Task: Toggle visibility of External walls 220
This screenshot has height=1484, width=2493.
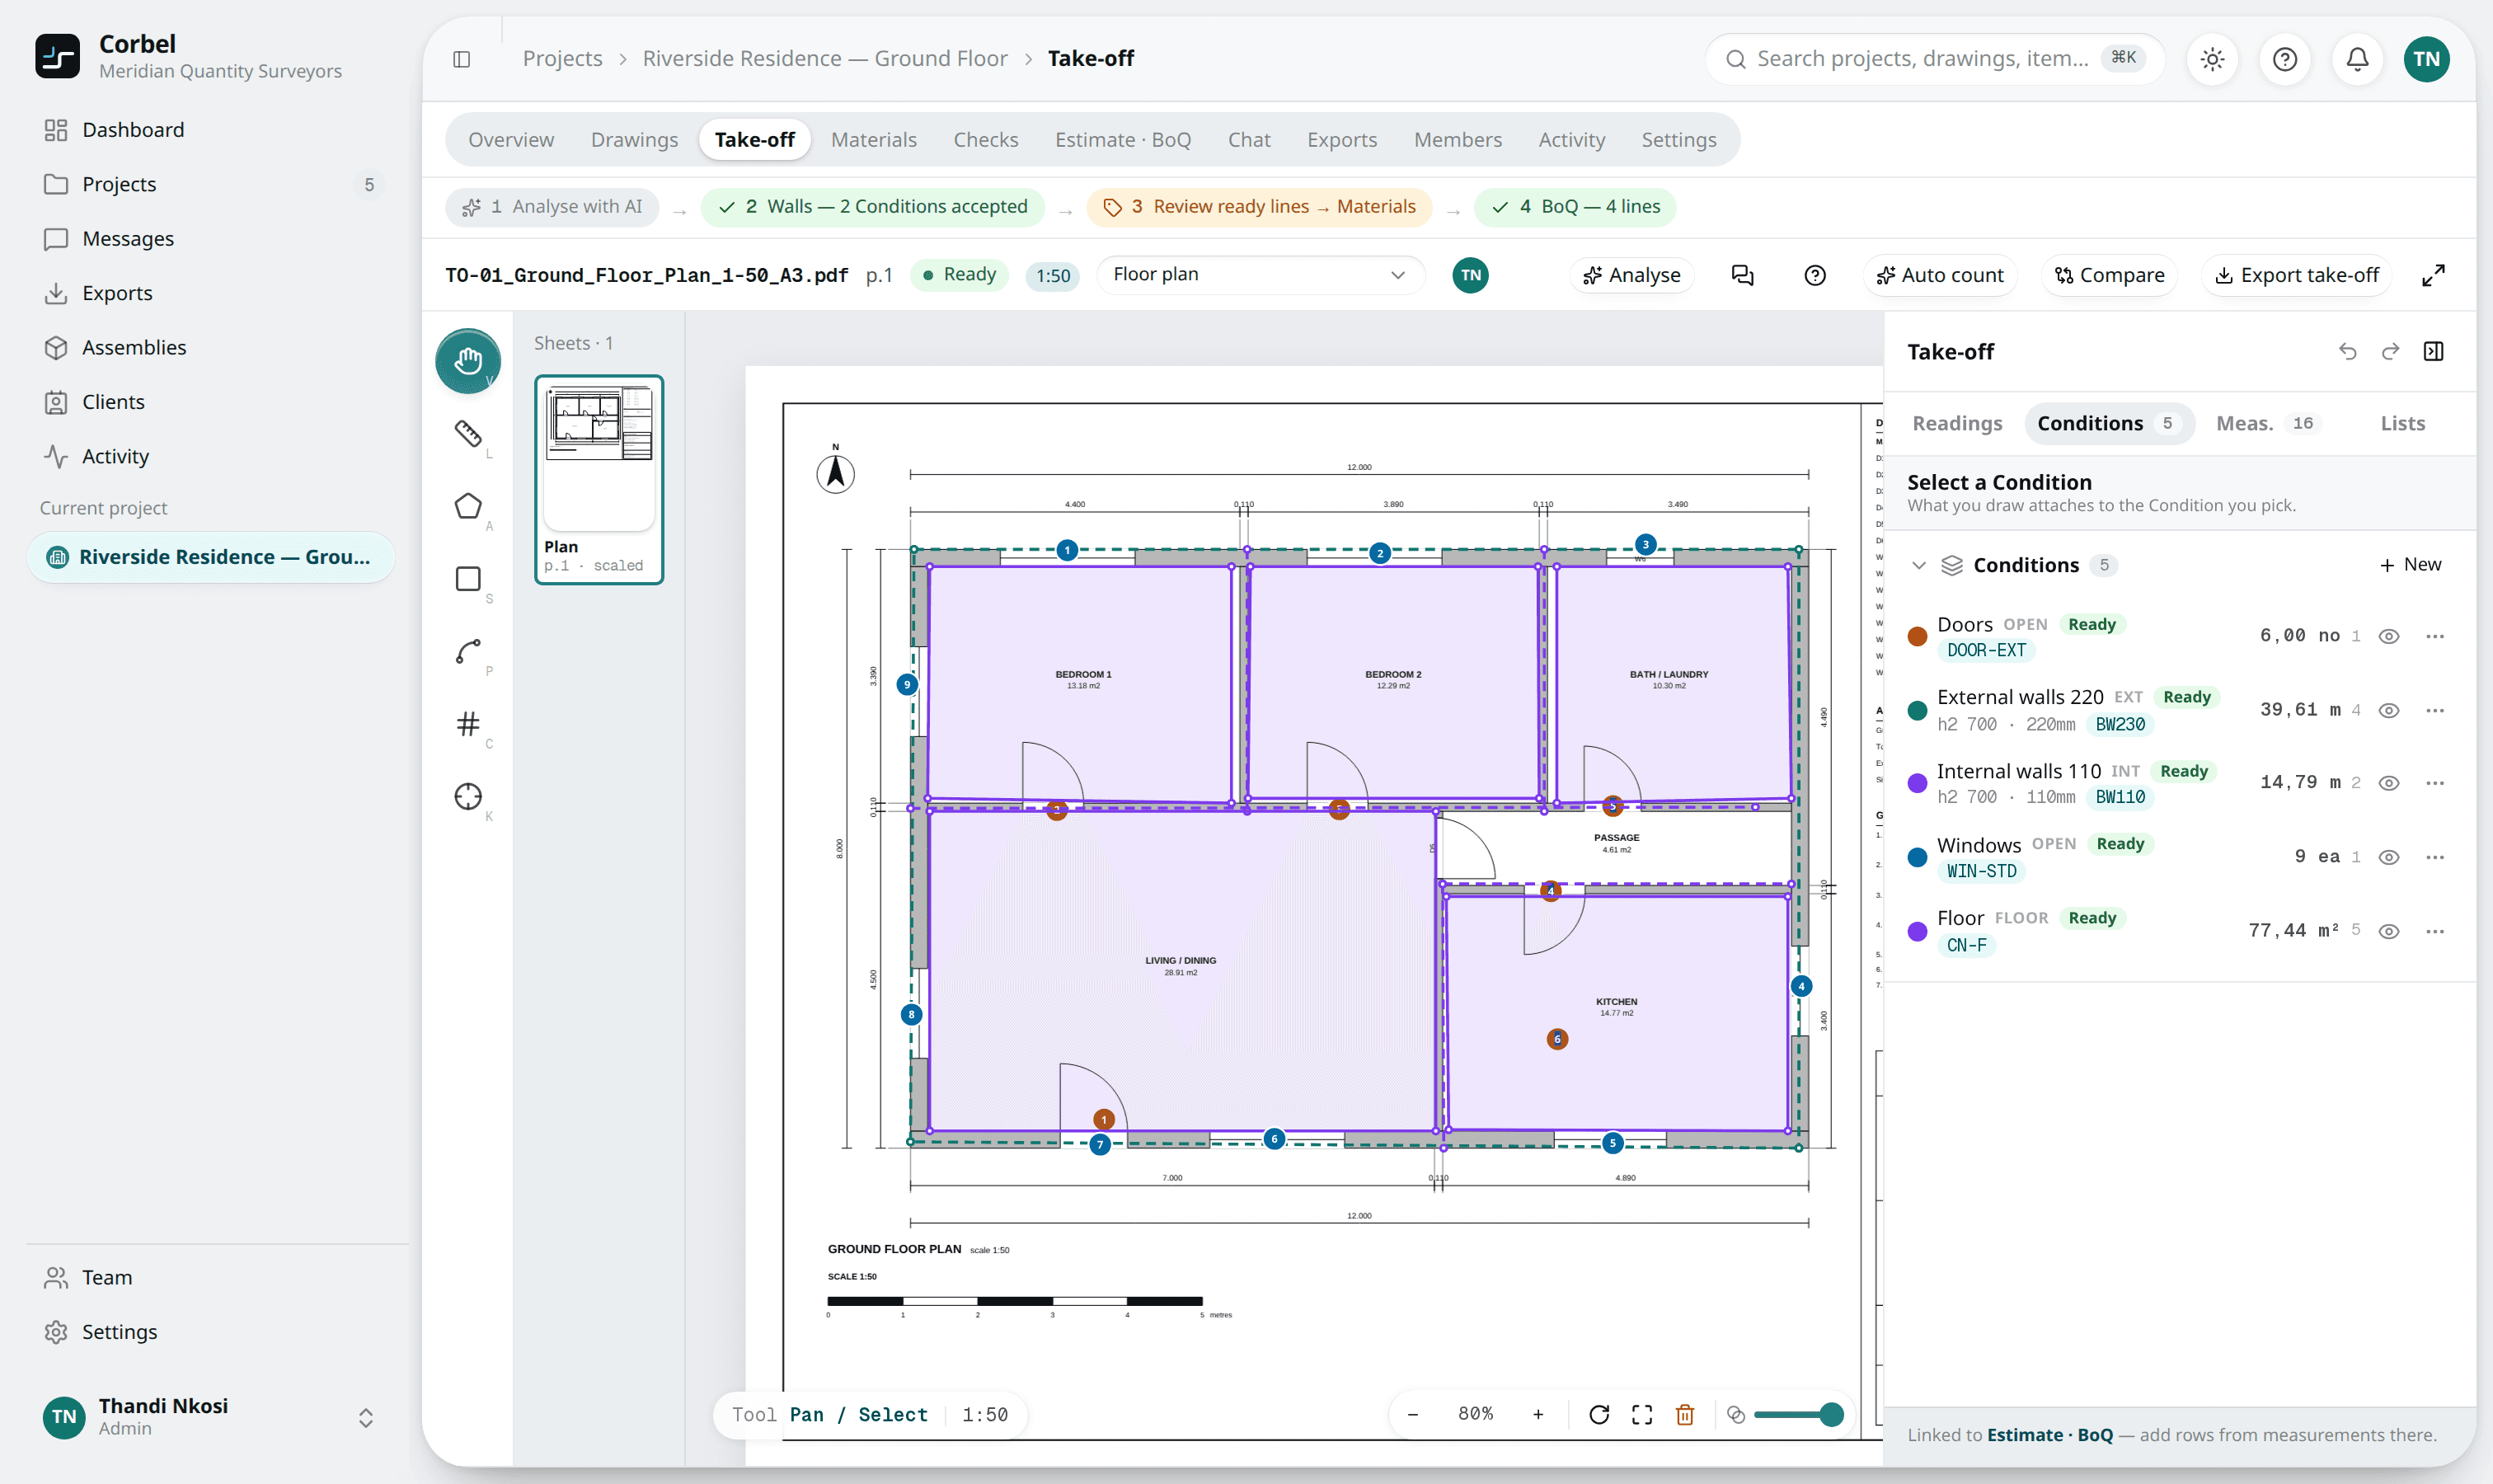Action: click(2389, 710)
